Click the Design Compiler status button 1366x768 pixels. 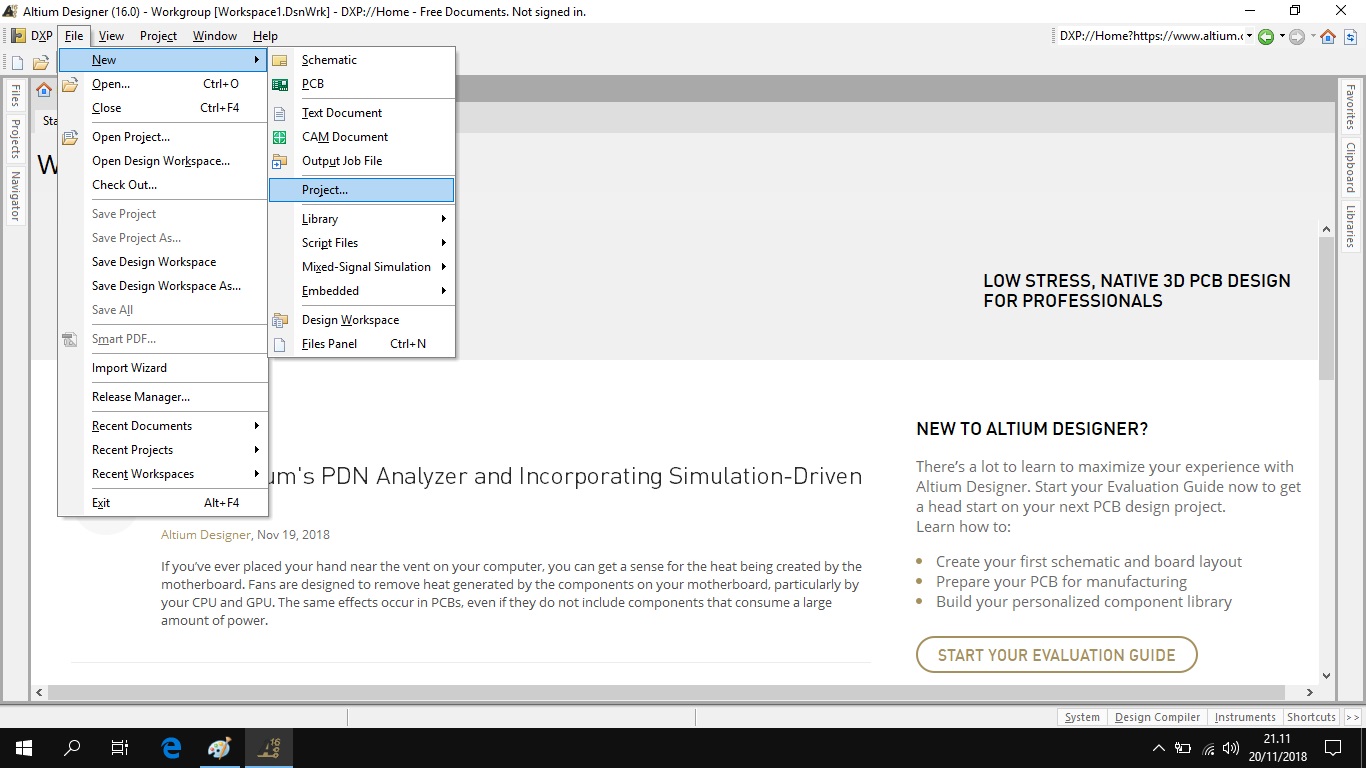click(x=1157, y=717)
